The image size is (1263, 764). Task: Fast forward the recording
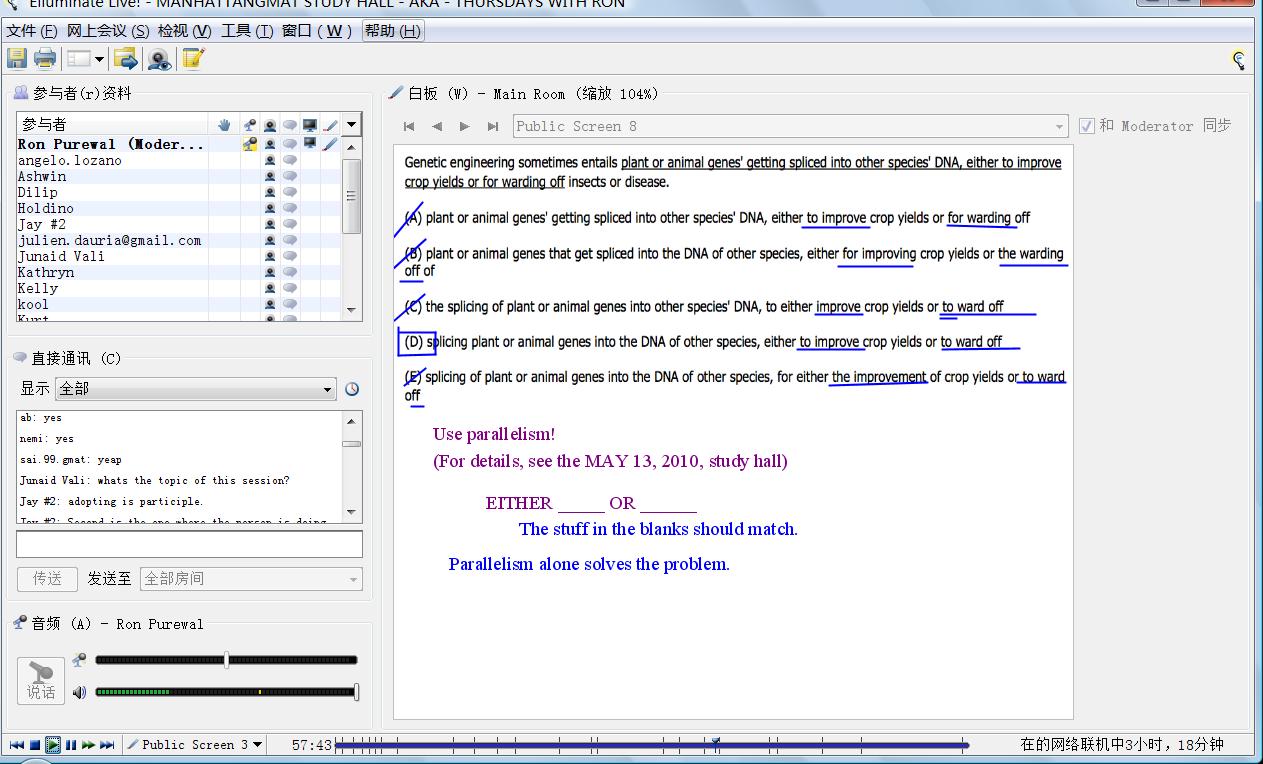(88, 745)
